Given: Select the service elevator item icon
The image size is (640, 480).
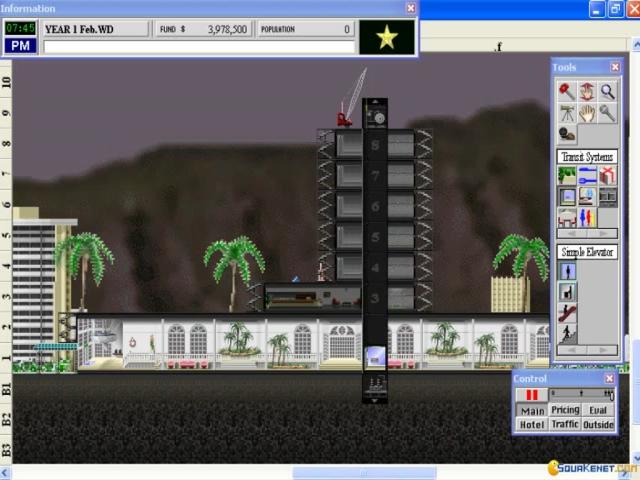Looking at the screenshot, I should coord(567,292).
